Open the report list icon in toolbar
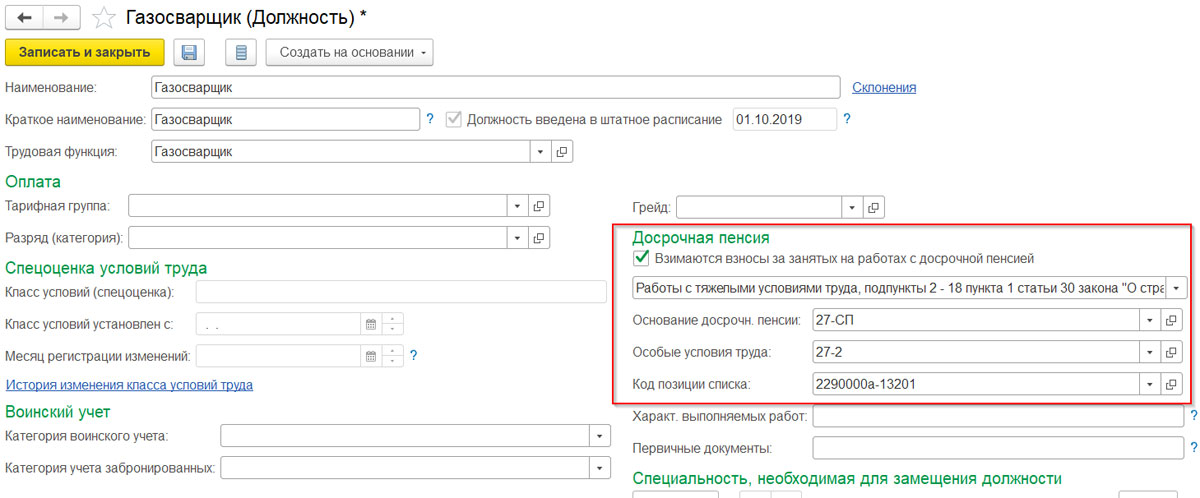This screenshot has width=1200, height=498. pos(241,52)
